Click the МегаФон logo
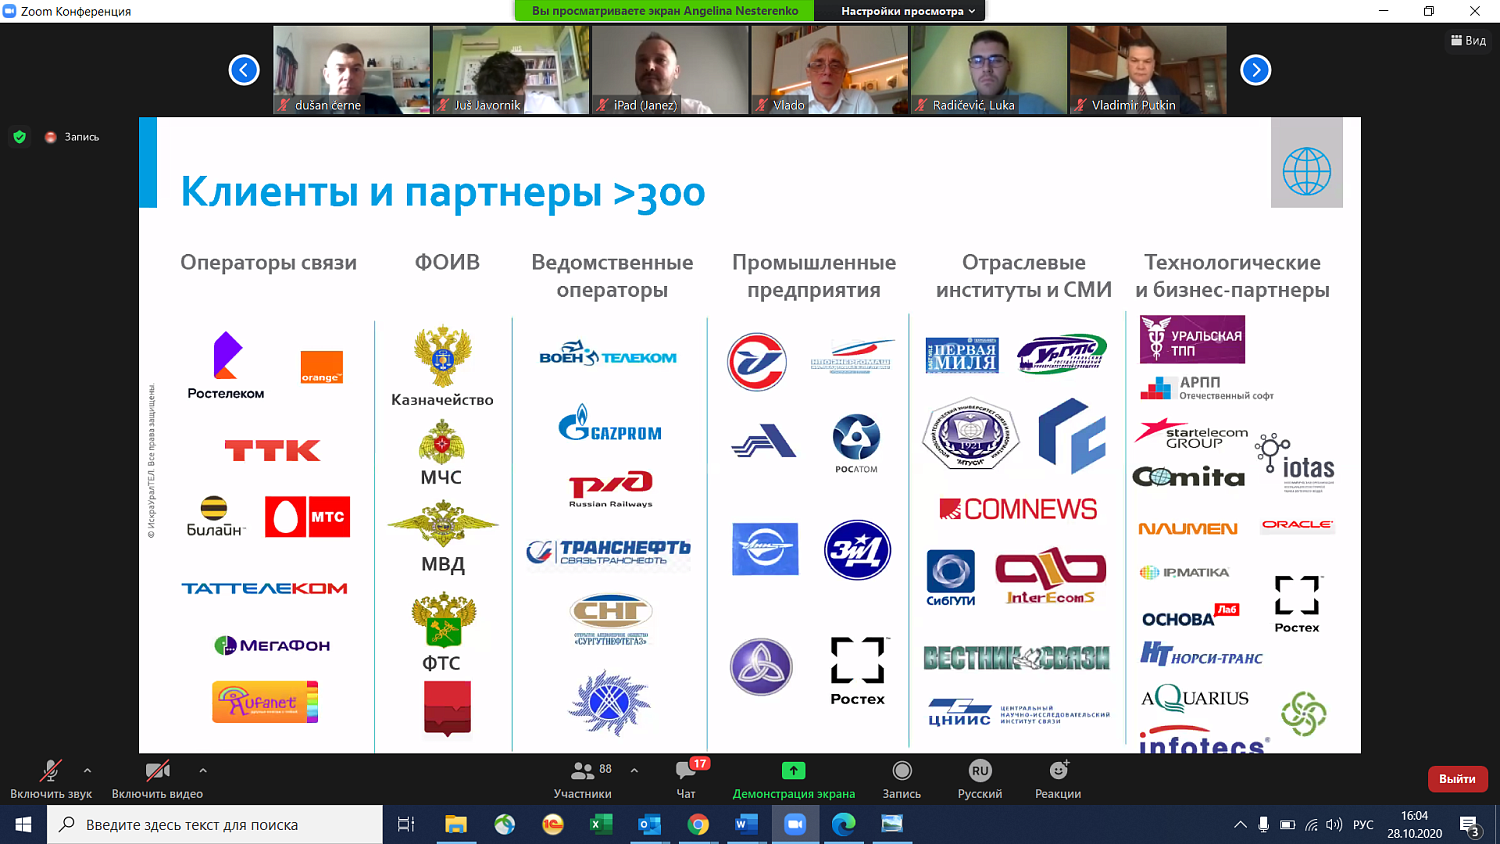The image size is (1500, 844). (x=272, y=645)
